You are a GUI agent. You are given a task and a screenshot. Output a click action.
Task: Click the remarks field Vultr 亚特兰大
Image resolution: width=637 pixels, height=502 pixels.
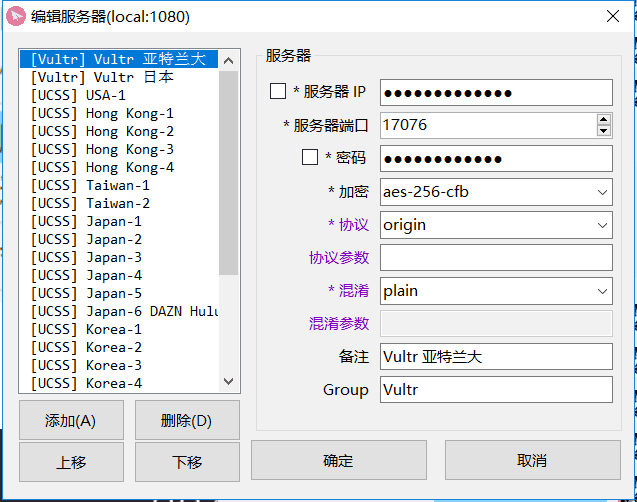click(496, 357)
